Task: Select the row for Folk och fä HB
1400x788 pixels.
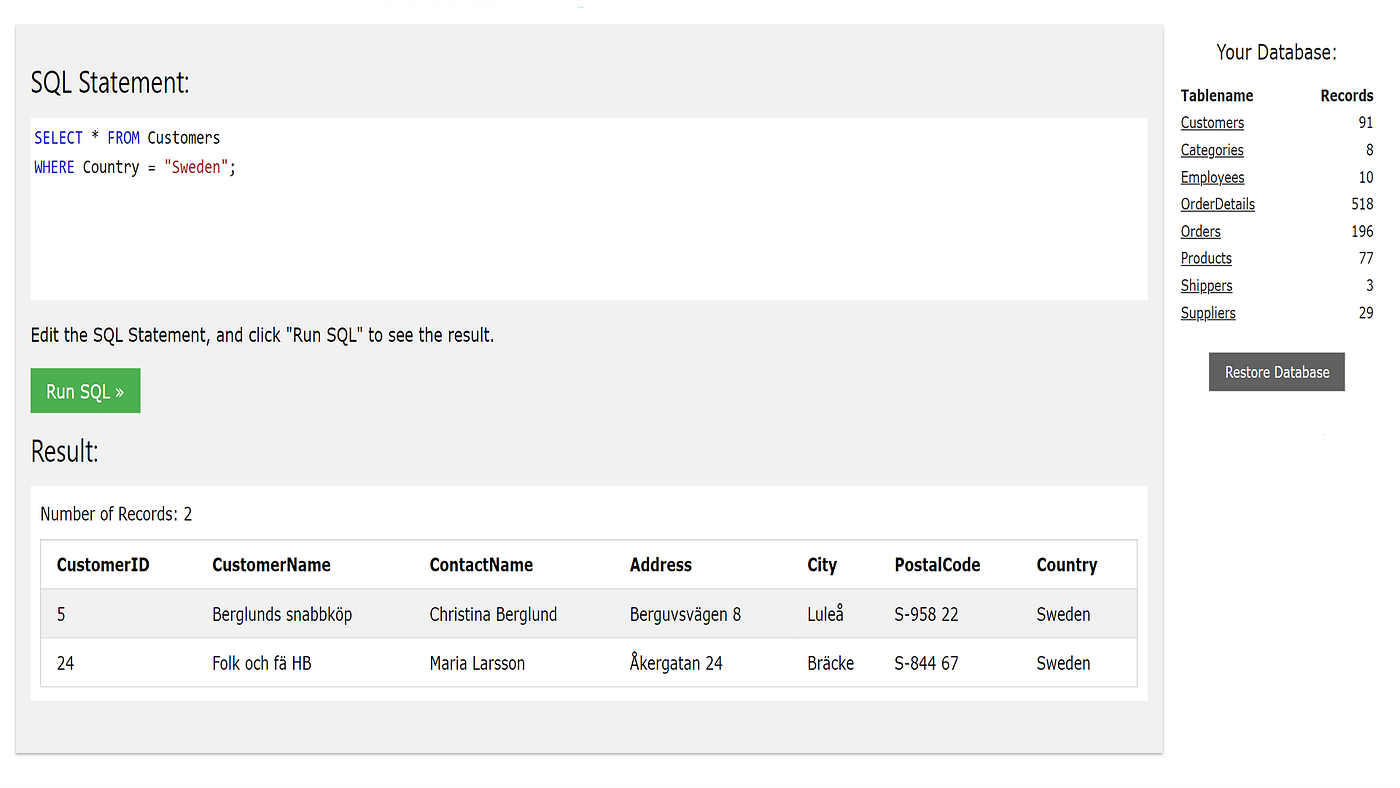Action: [x=500, y=662]
